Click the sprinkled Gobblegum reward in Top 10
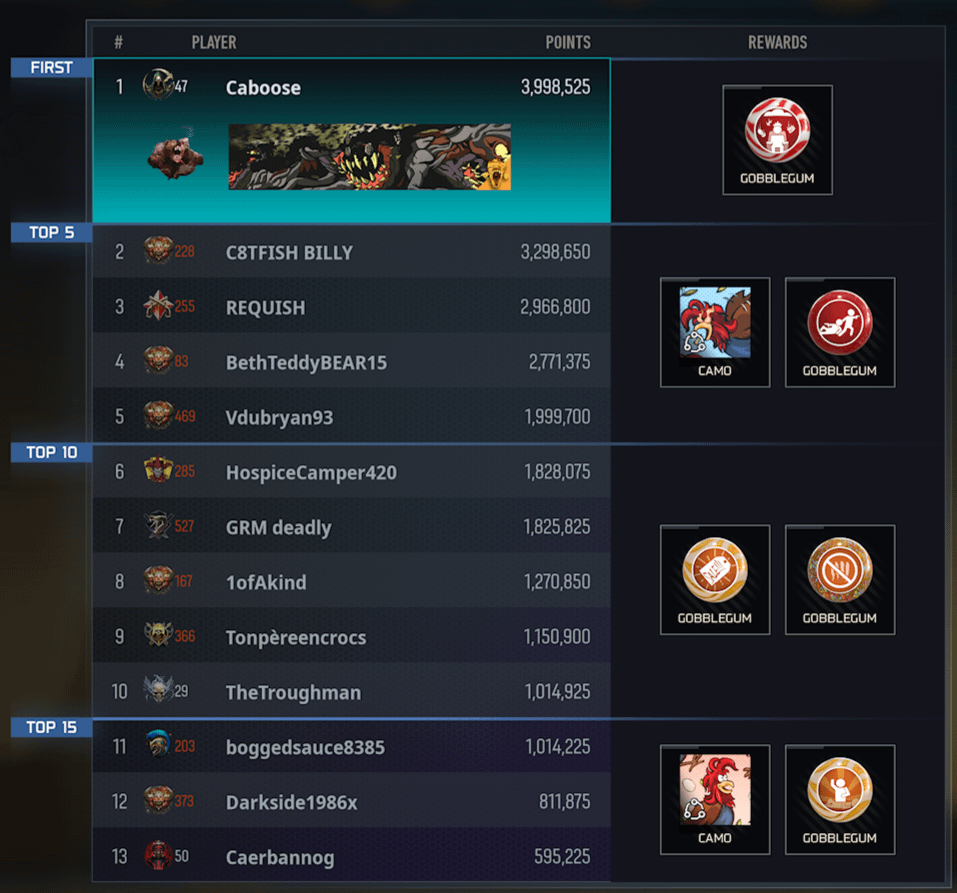957x893 pixels. pos(840,579)
